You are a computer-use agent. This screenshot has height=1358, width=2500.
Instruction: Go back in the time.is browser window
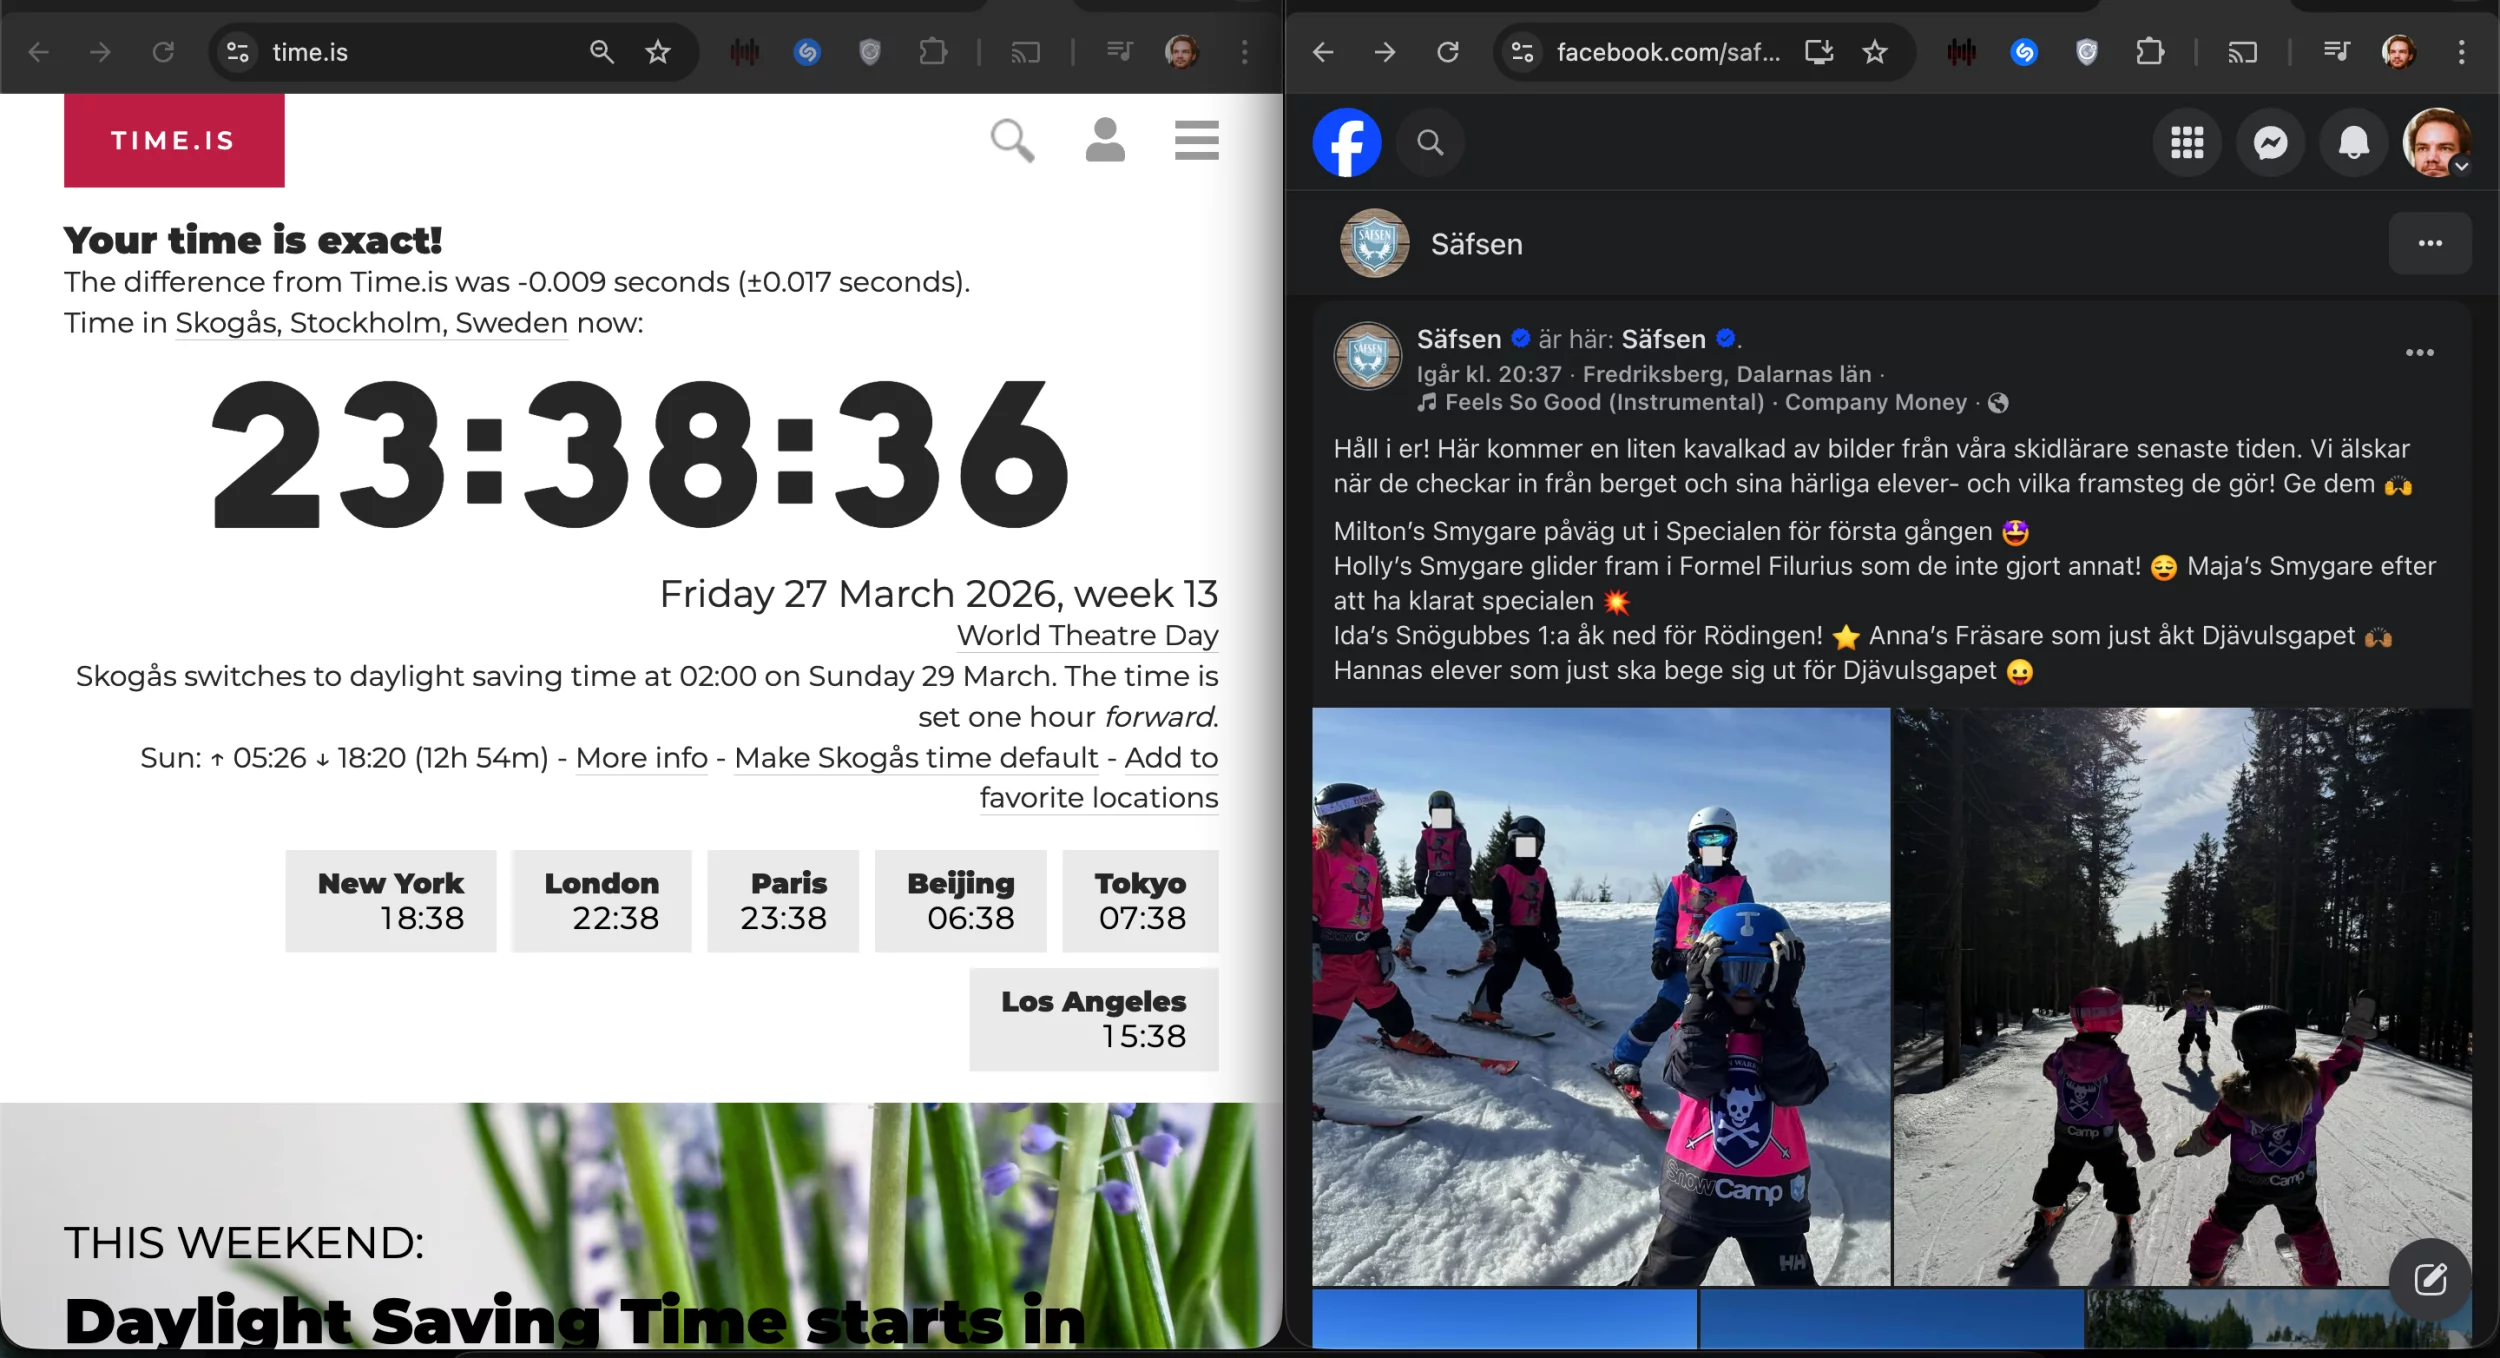(x=38, y=52)
